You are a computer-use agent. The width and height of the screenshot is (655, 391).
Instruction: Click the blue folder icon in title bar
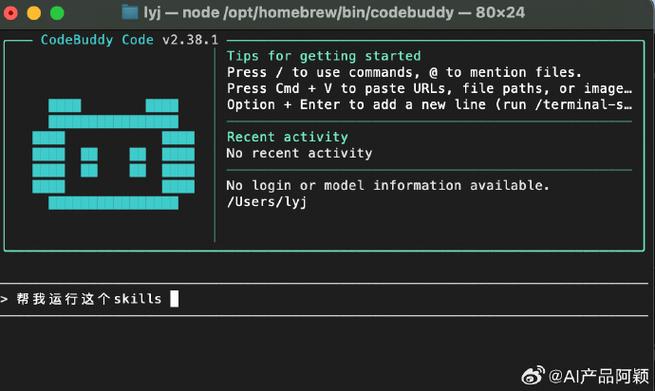[130, 13]
